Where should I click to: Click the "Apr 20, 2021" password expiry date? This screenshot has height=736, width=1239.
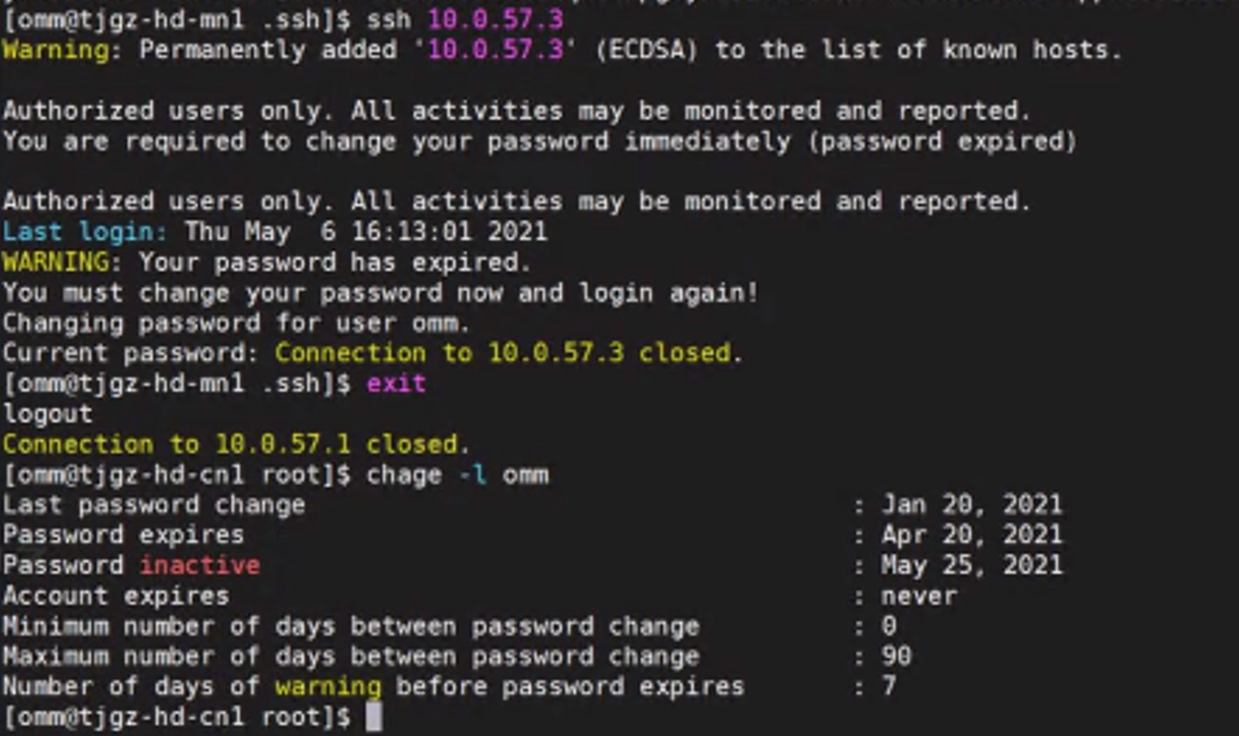971,535
